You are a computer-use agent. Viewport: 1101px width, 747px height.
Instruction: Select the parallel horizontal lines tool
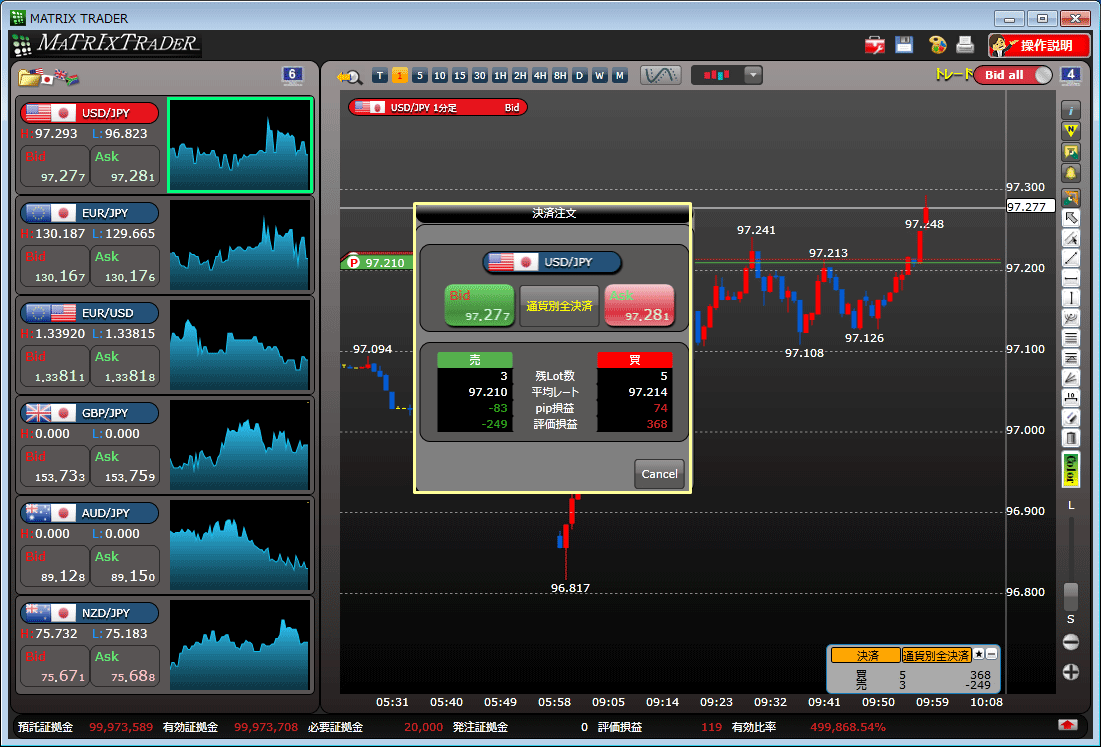tap(1071, 338)
